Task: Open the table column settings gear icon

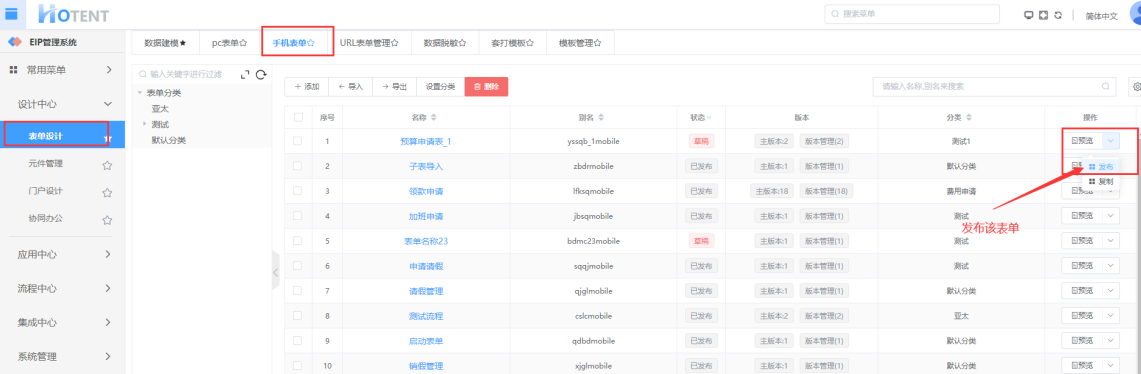Action: click(1136, 87)
